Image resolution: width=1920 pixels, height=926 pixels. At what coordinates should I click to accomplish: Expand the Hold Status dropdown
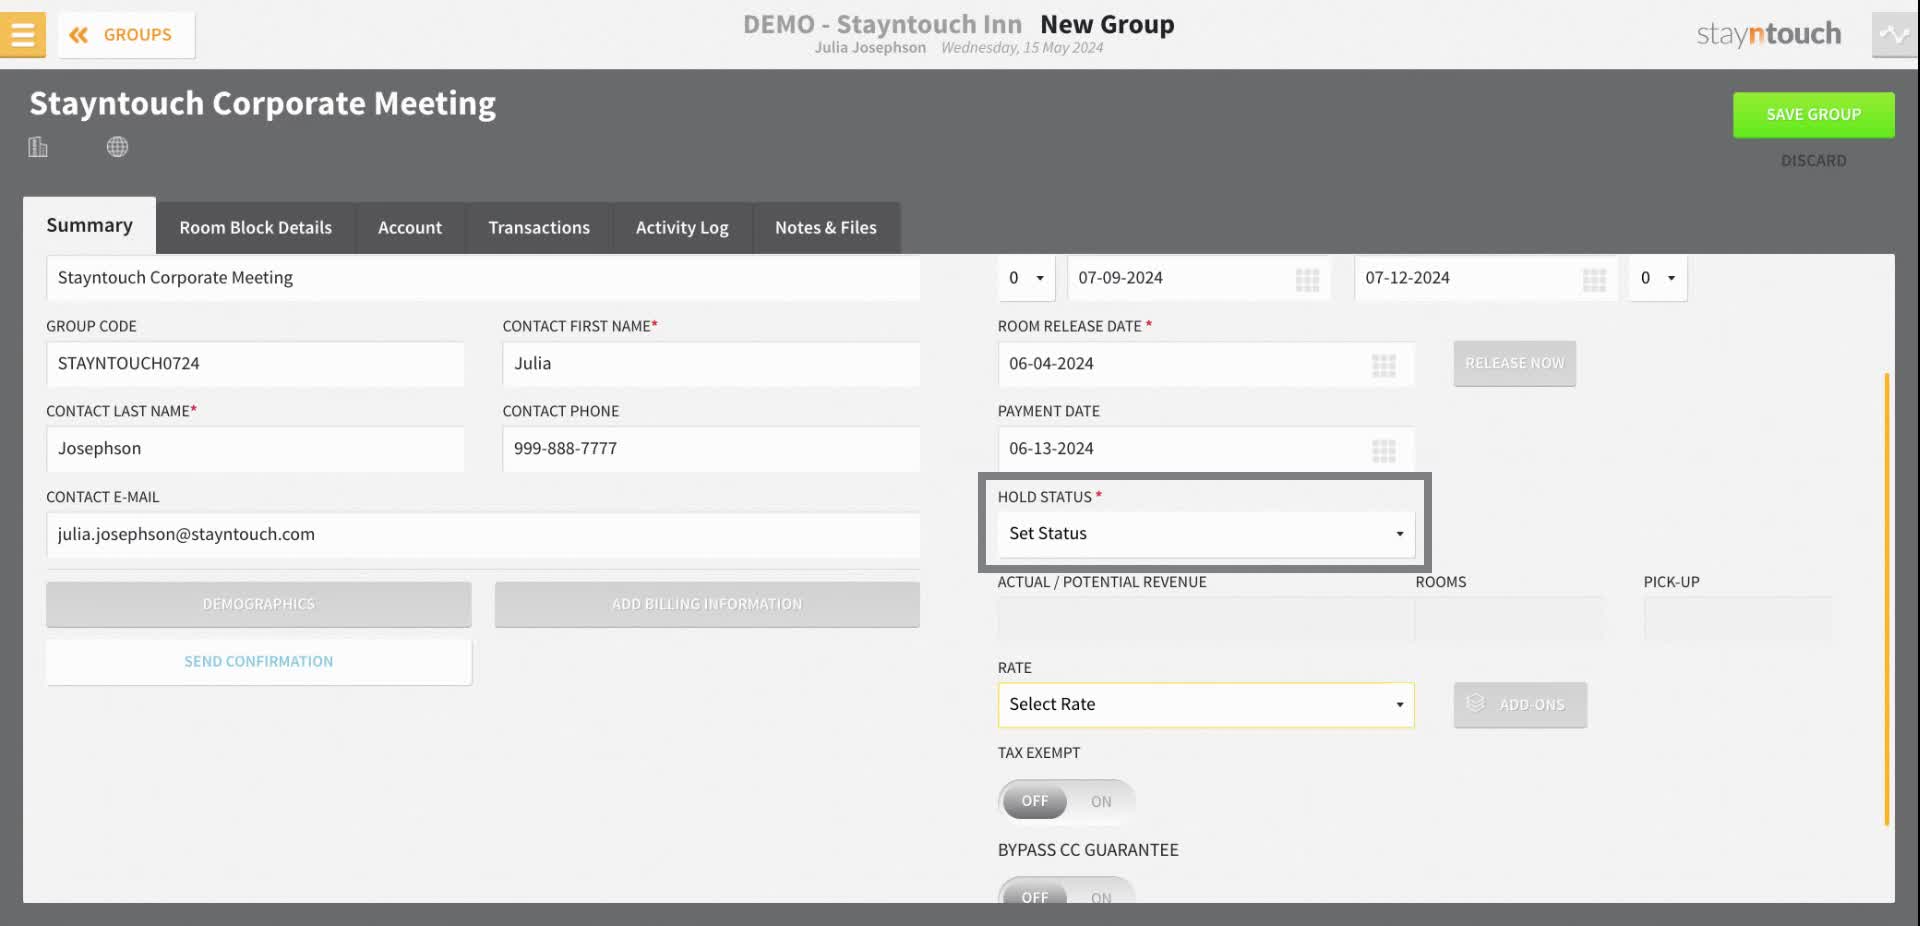coord(1206,534)
